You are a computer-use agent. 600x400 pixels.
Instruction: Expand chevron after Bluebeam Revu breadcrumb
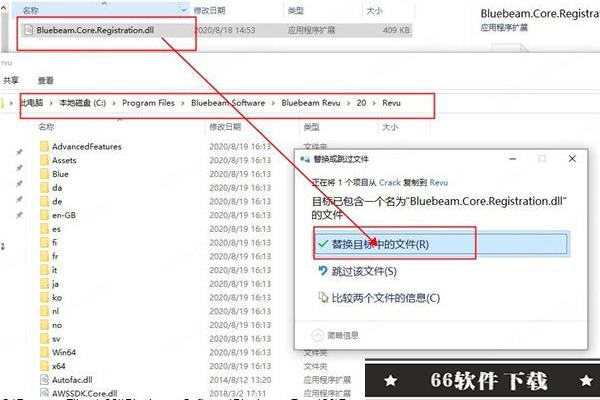click(349, 103)
